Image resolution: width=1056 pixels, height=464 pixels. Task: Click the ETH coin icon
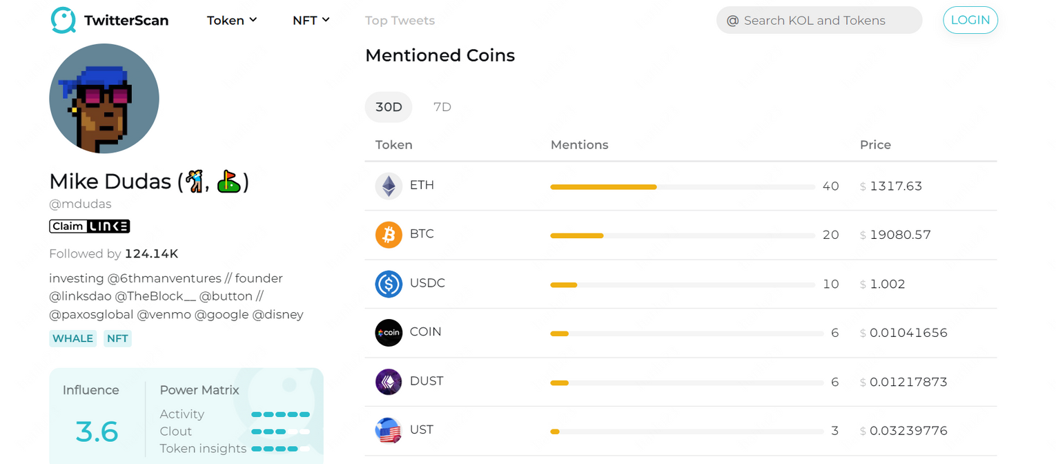pyautogui.click(x=388, y=186)
